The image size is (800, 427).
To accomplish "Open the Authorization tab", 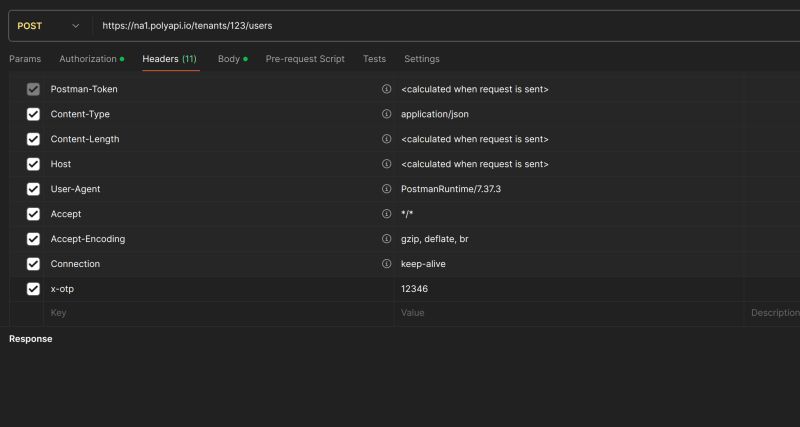I will tap(91, 59).
